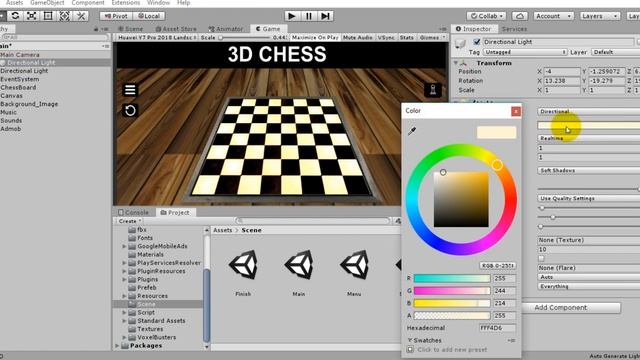Toggle Local handle rotation
Viewport: 640px width, 360px height.
[x=149, y=16]
